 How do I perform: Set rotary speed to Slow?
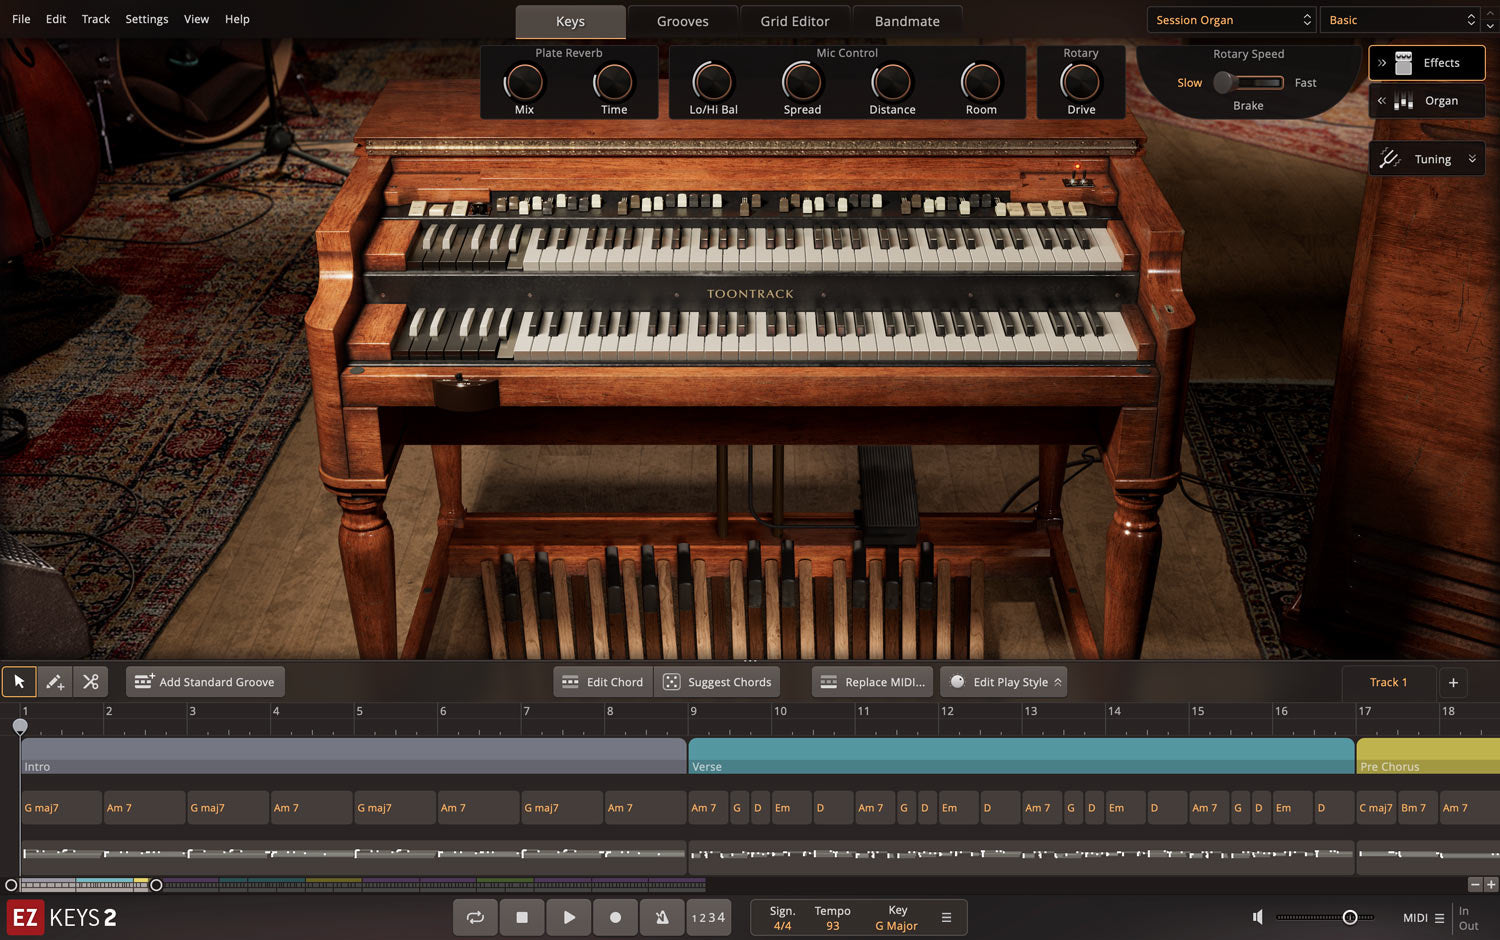1189,83
